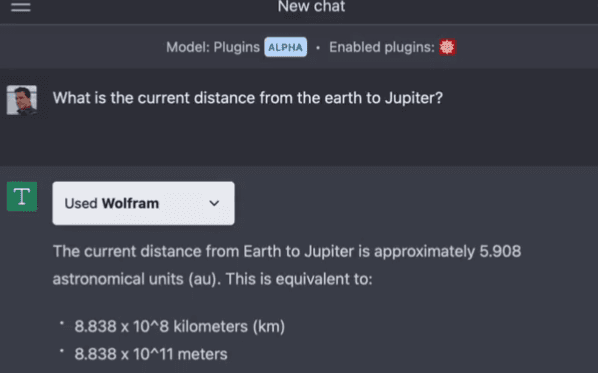
Task: Open the hamburger sidebar menu
Action: click(x=21, y=7)
